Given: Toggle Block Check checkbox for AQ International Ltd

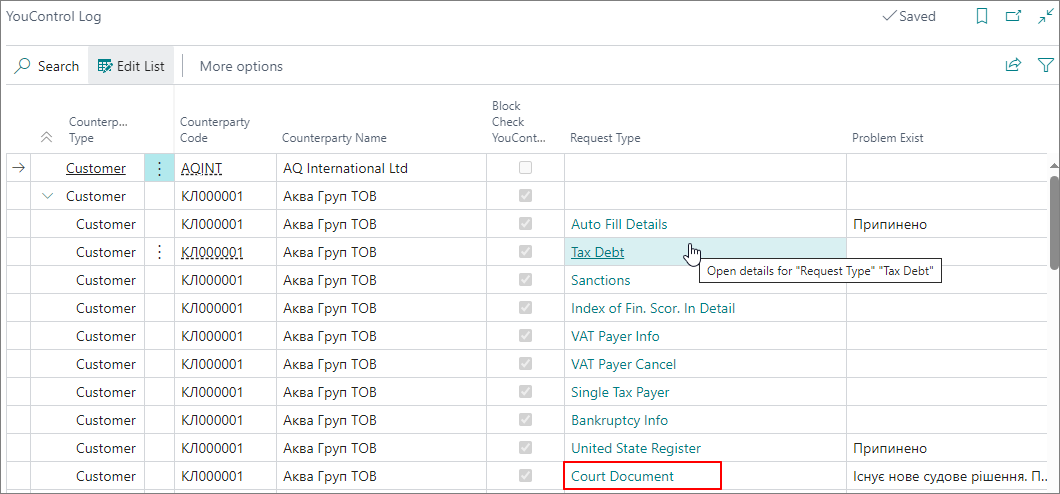Looking at the screenshot, I should [x=525, y=169].
